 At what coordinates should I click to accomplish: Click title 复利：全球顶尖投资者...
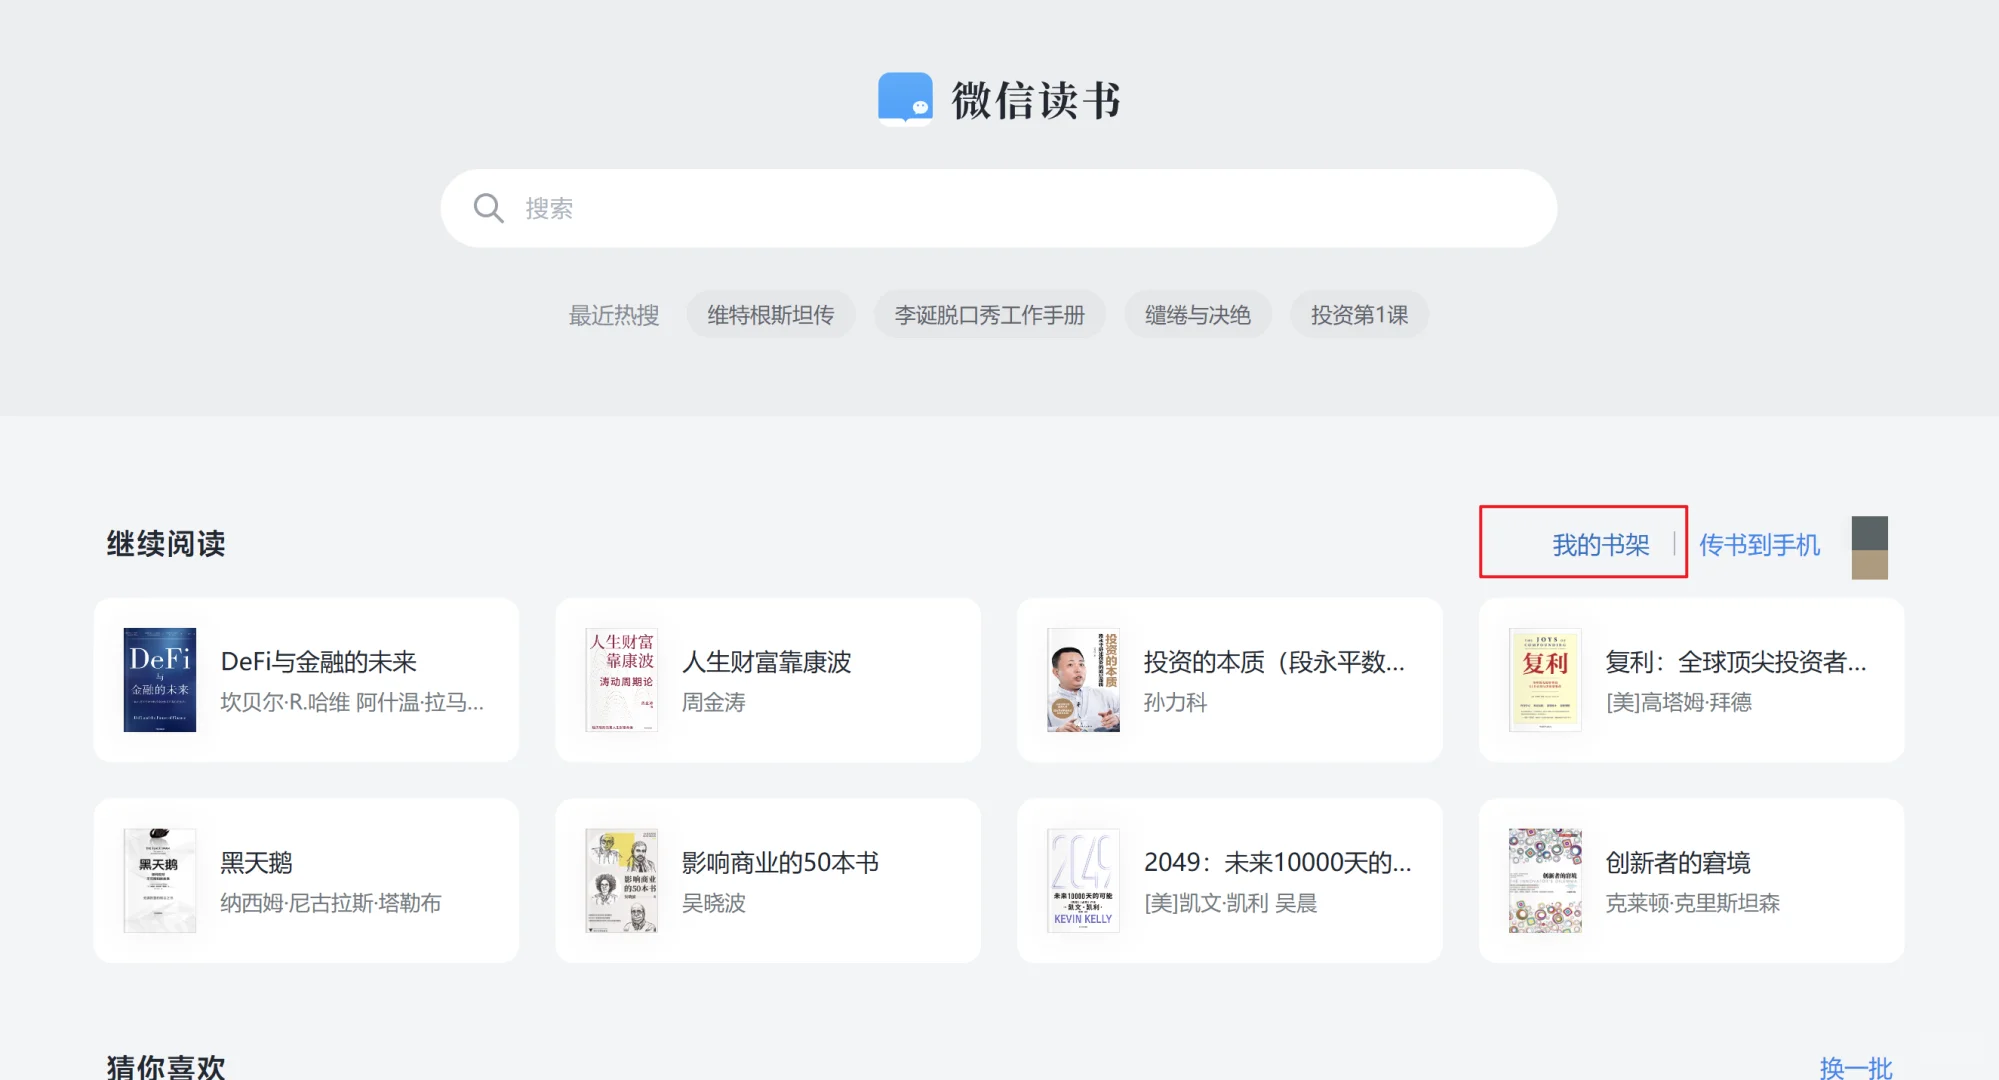(x=1736, y=662)
